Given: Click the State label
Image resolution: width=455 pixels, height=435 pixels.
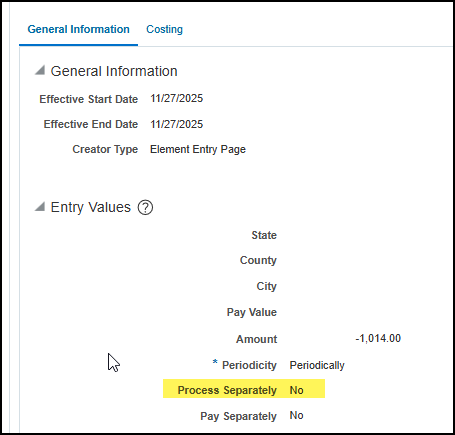Looking at the screenshot, I should (264, 235).
